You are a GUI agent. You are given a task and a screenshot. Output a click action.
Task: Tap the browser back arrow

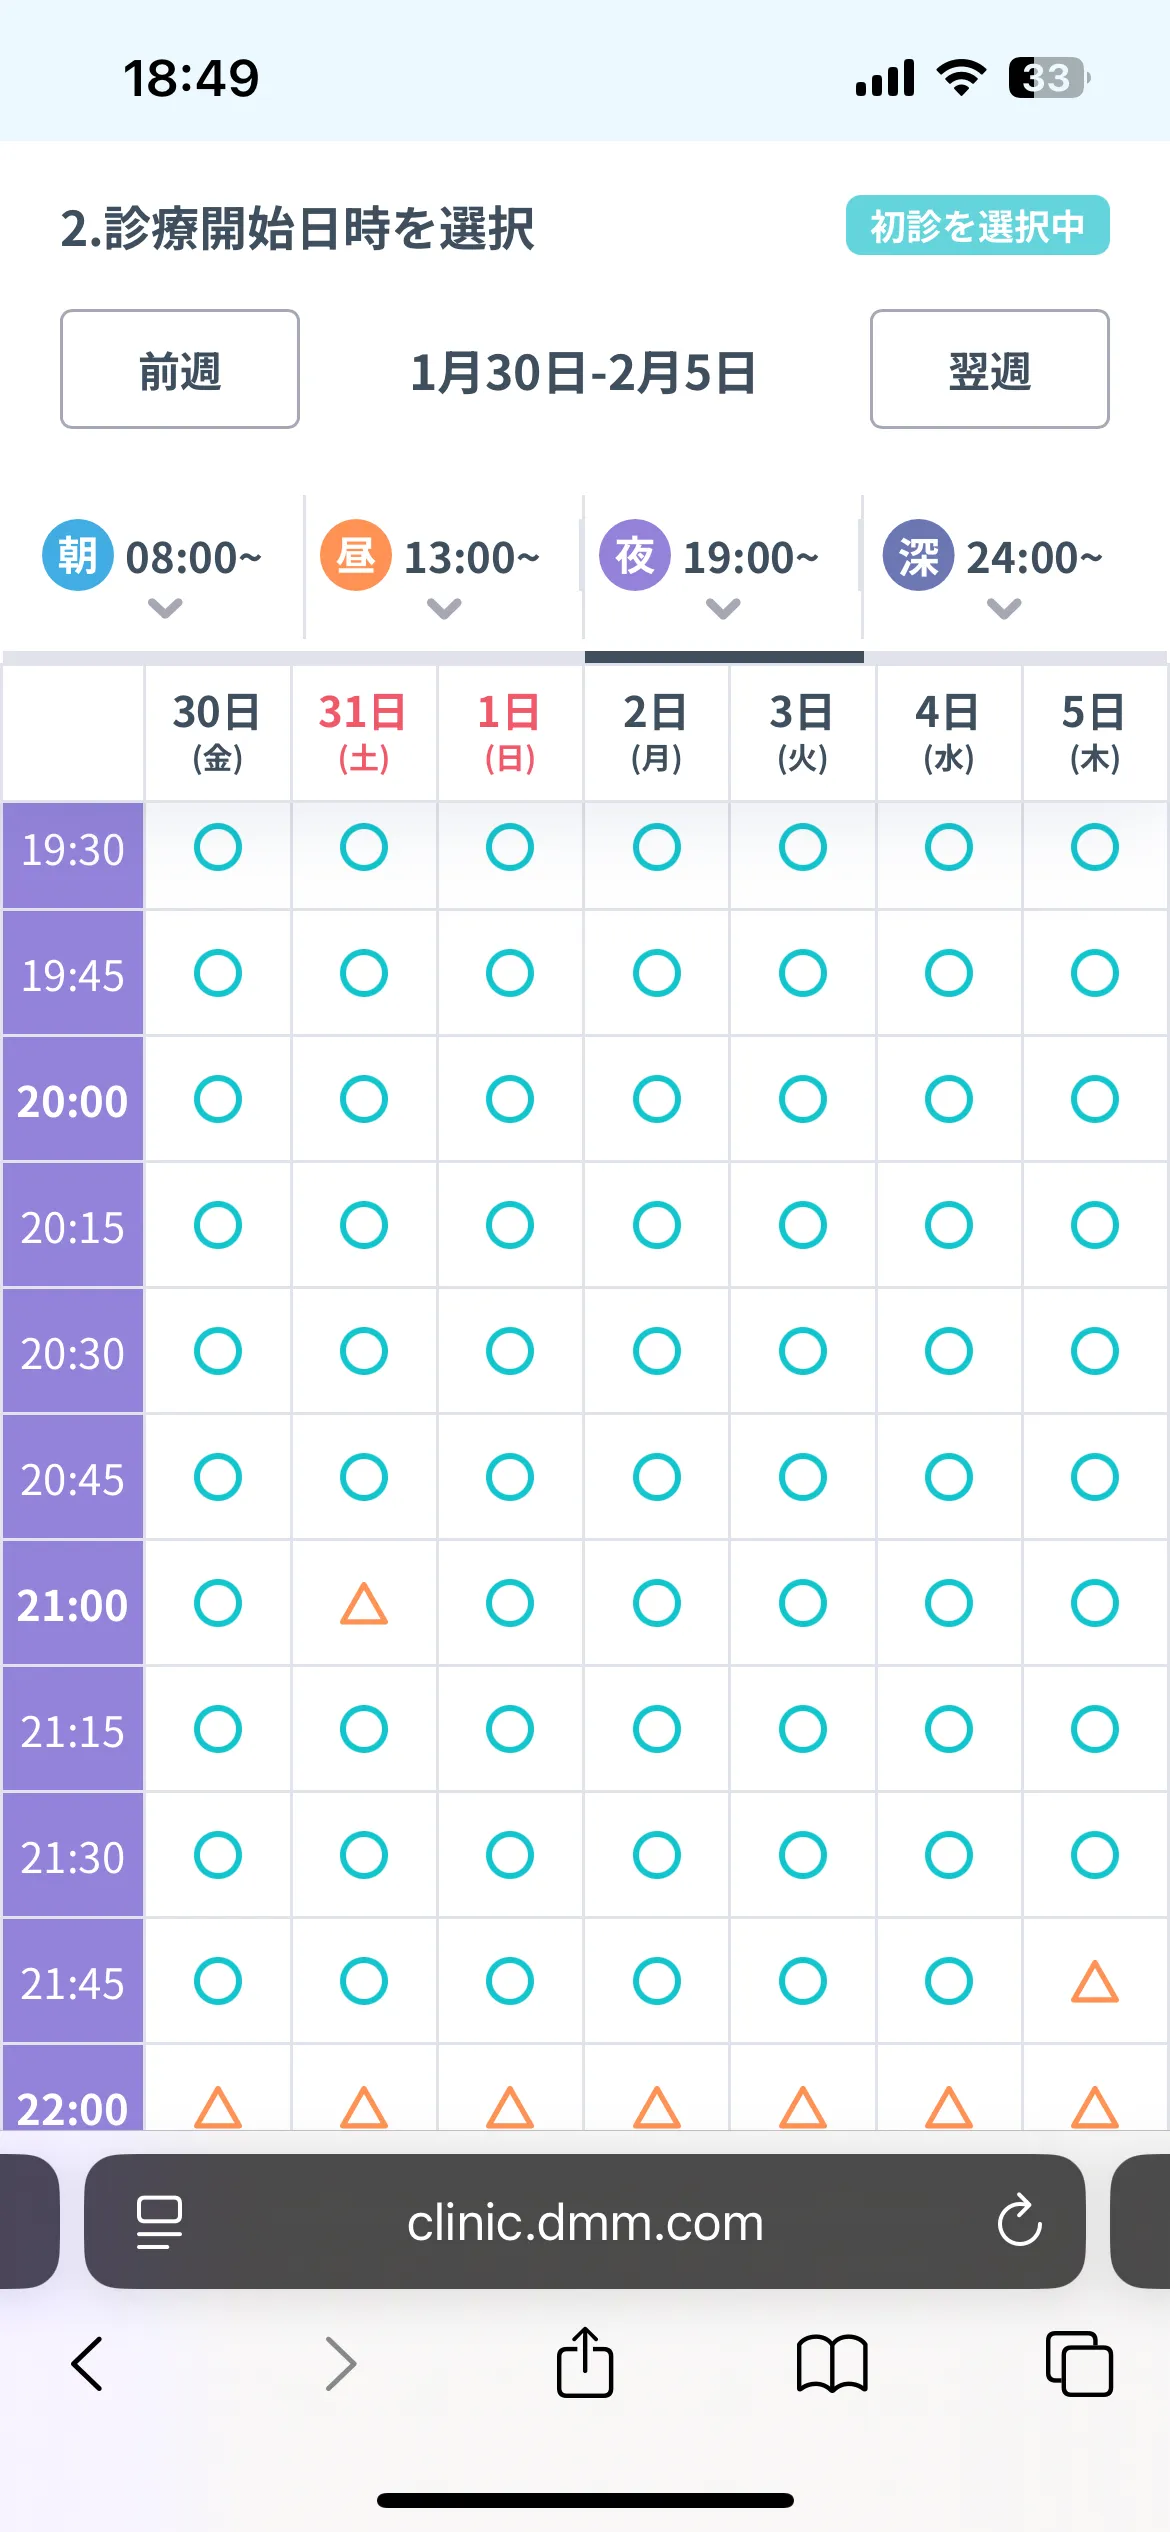point(88,2364)
